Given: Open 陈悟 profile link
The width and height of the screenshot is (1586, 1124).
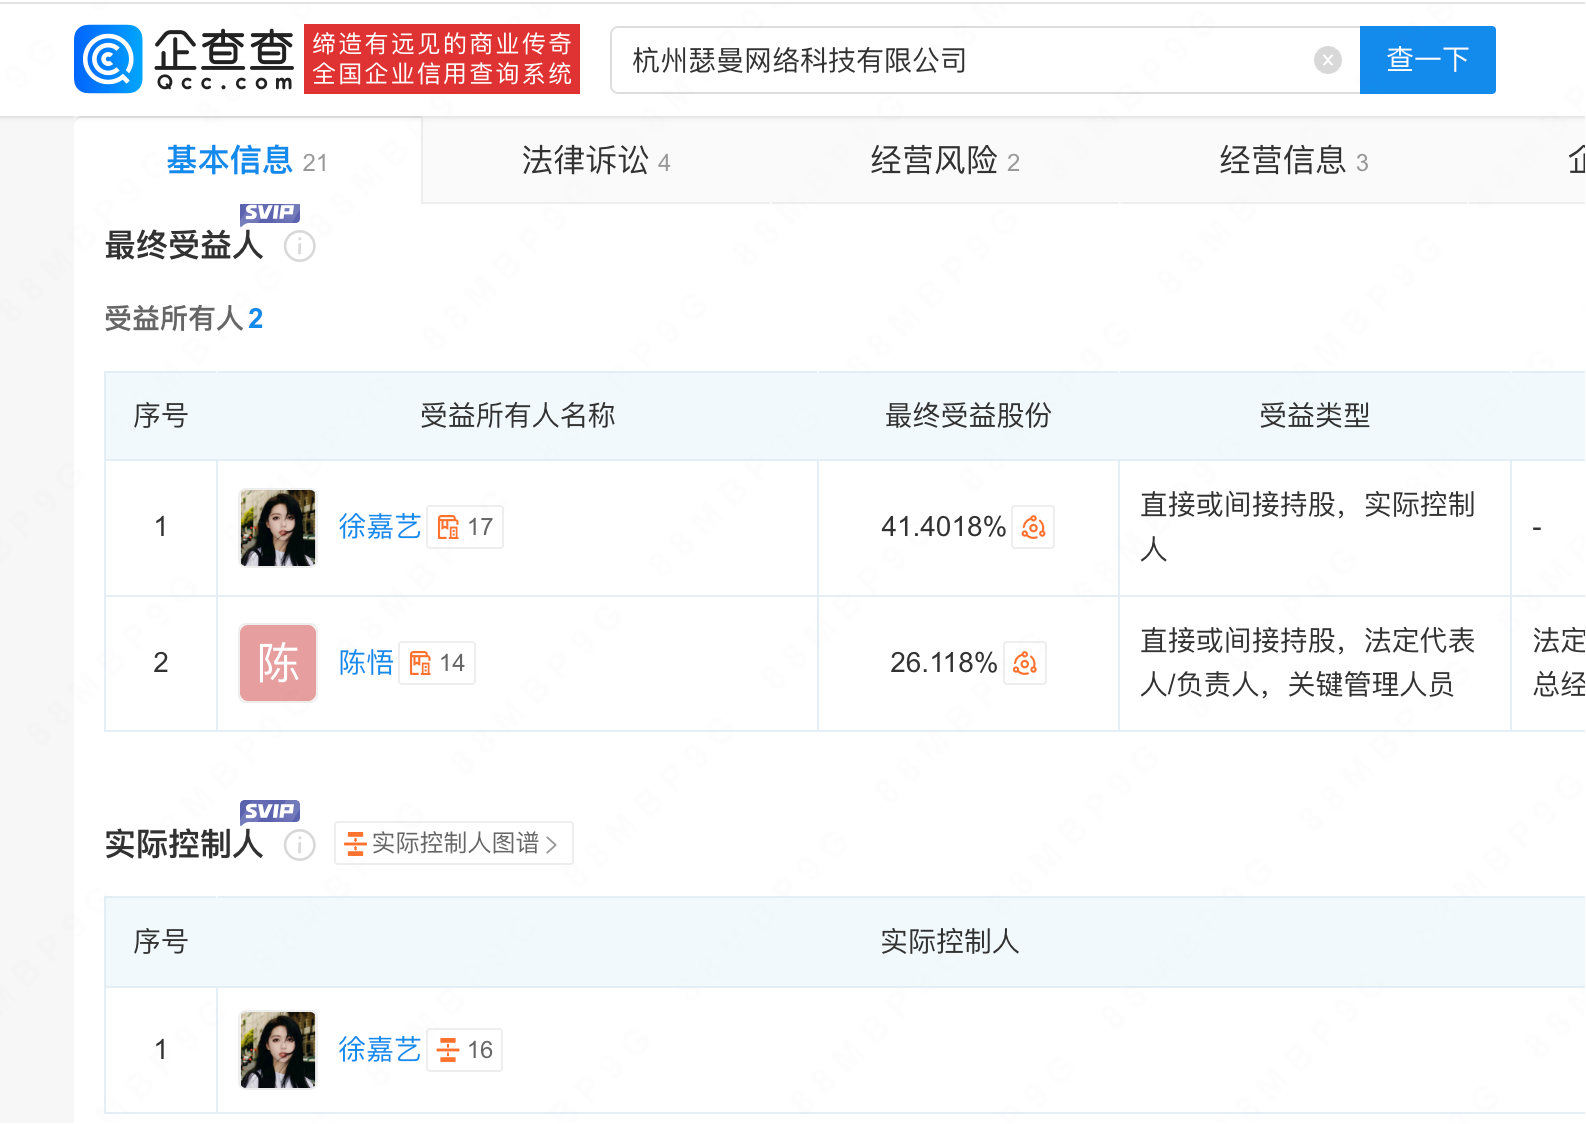Looking at the screenshot, I should [366, 663].
